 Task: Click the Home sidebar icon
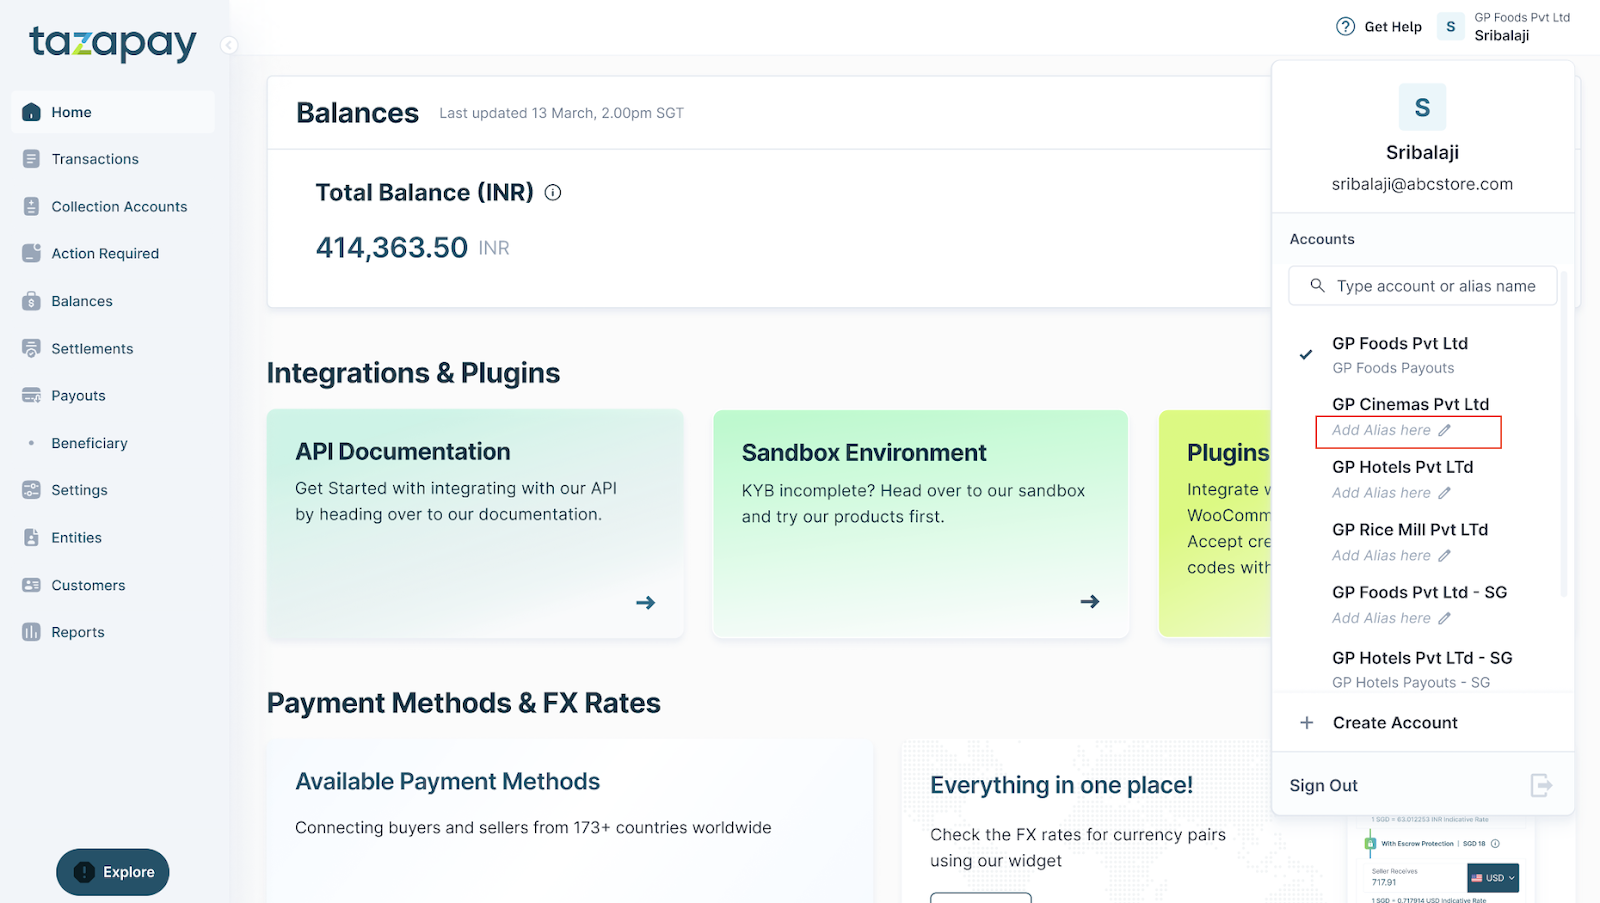pos(31,112)
